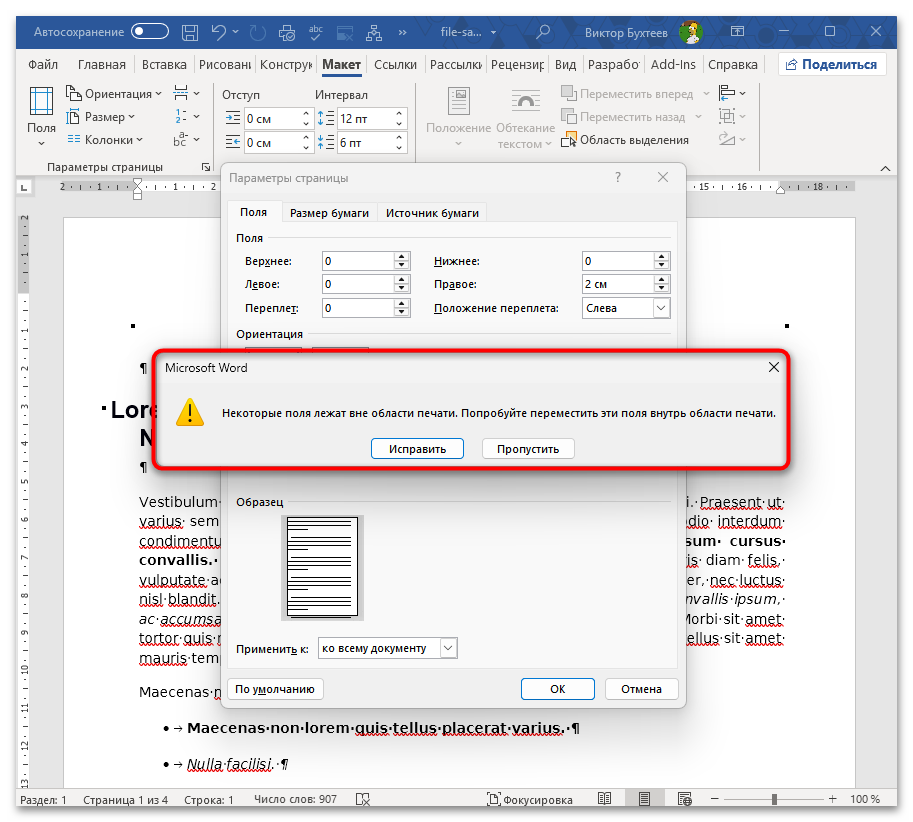Adjust the zoom slider in the status bar
Screen dimensions: 913x822
(774, 799)
